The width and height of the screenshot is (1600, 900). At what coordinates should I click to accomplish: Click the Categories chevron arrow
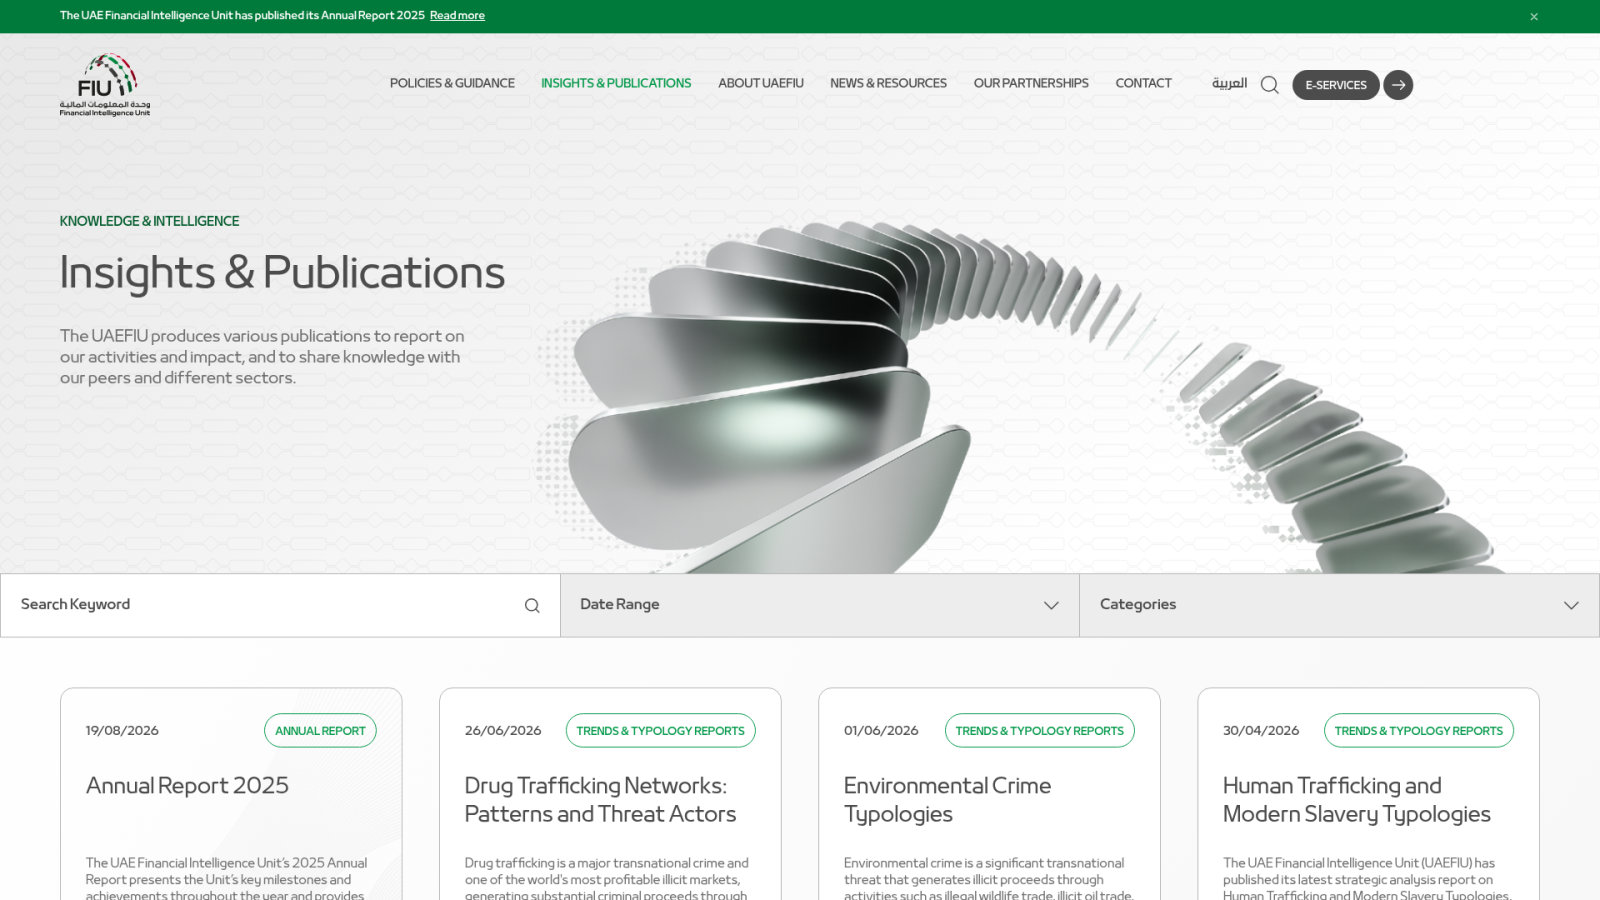click(x=1571, y=606)
